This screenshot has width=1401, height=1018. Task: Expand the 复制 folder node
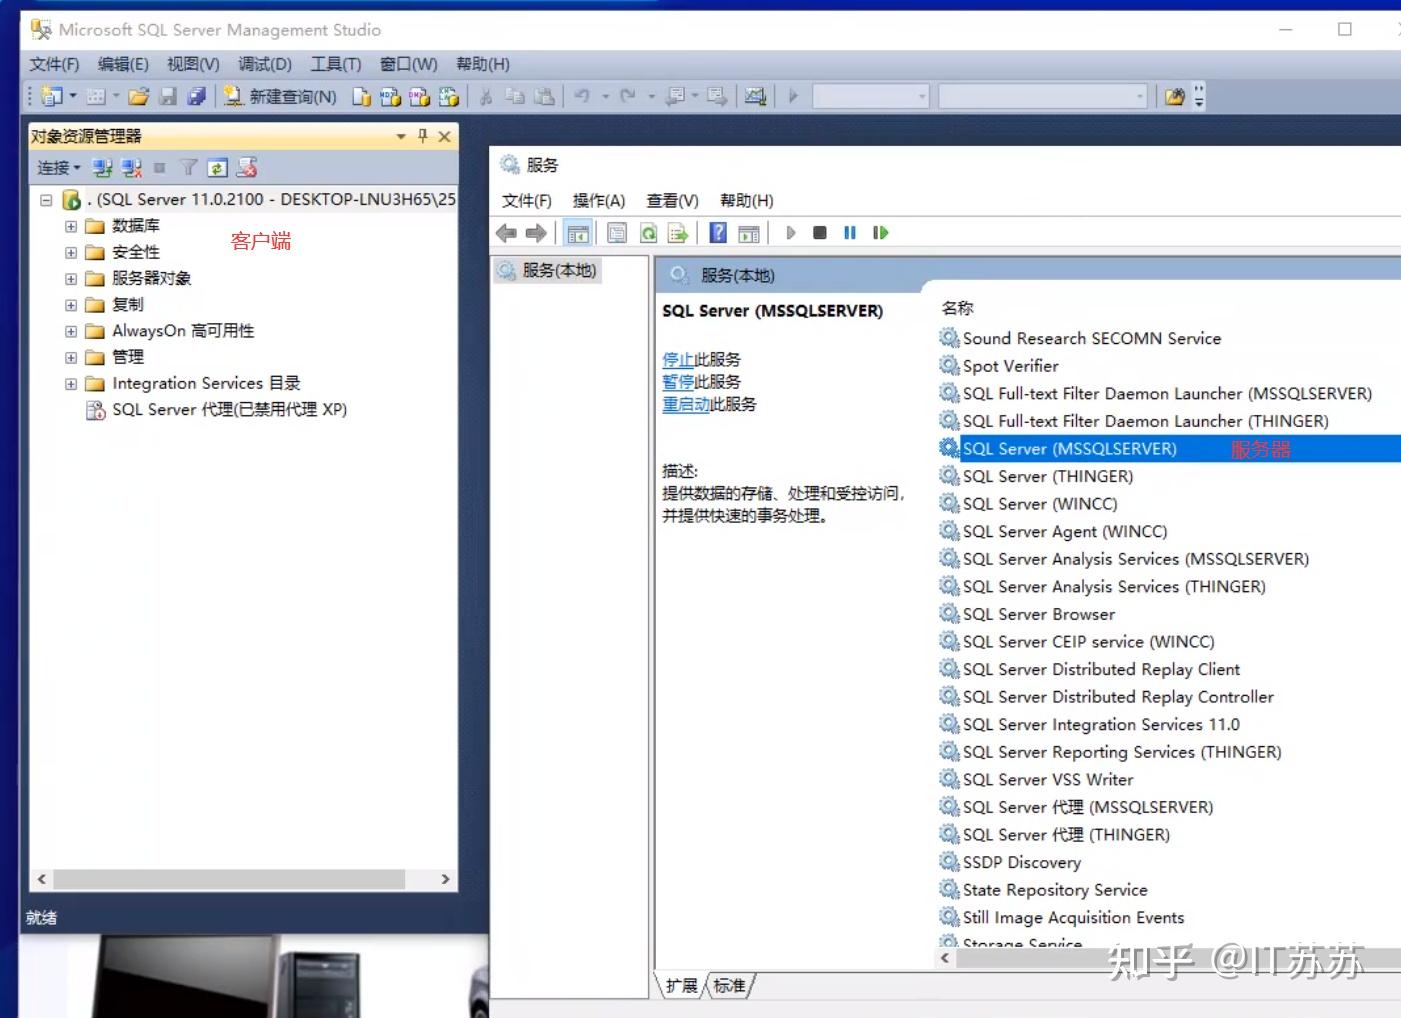click(x=71, y=305)
